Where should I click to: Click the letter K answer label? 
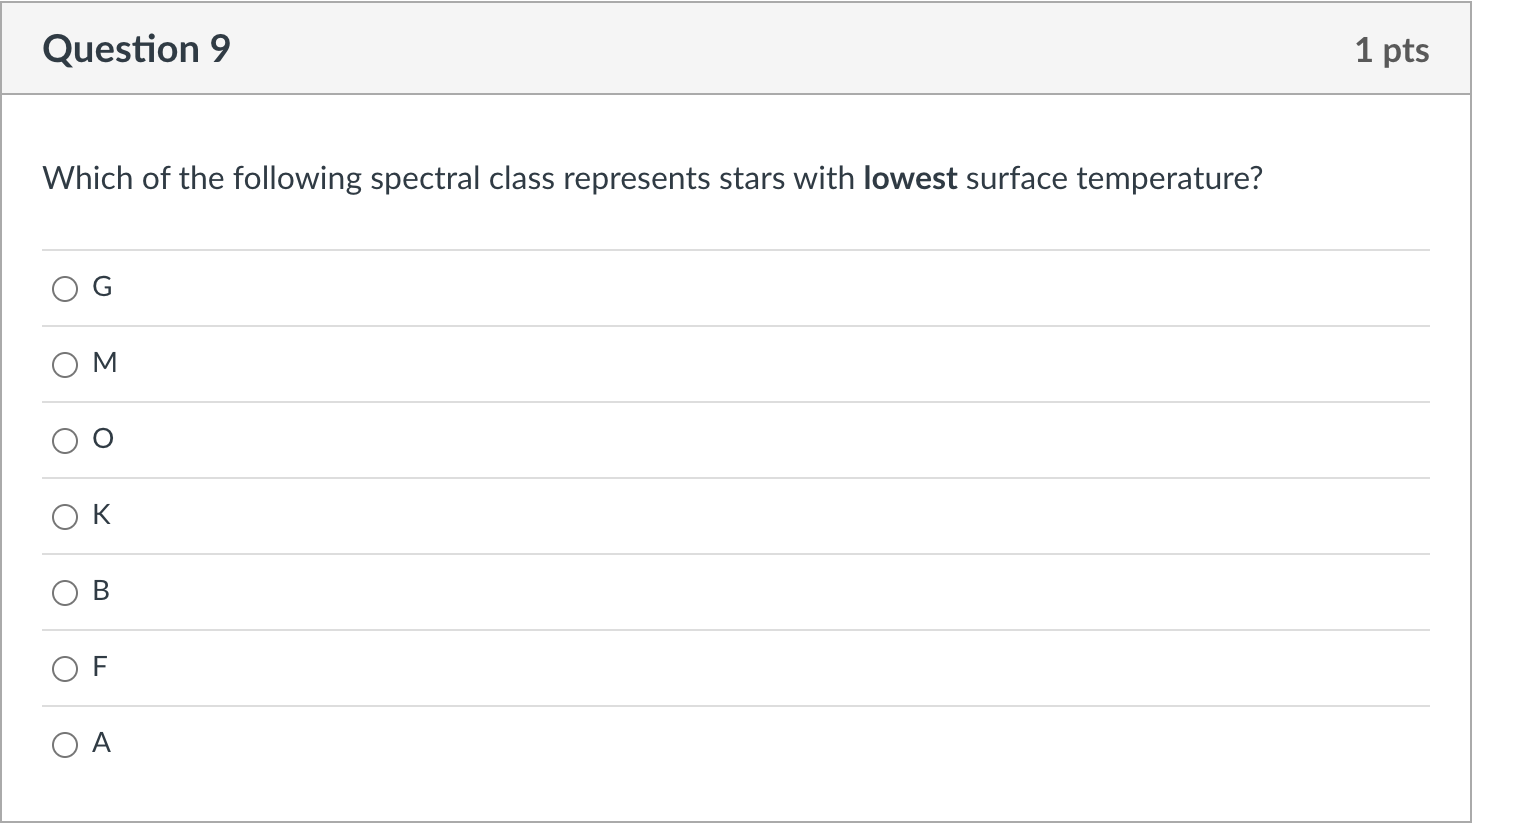(102, 515)
